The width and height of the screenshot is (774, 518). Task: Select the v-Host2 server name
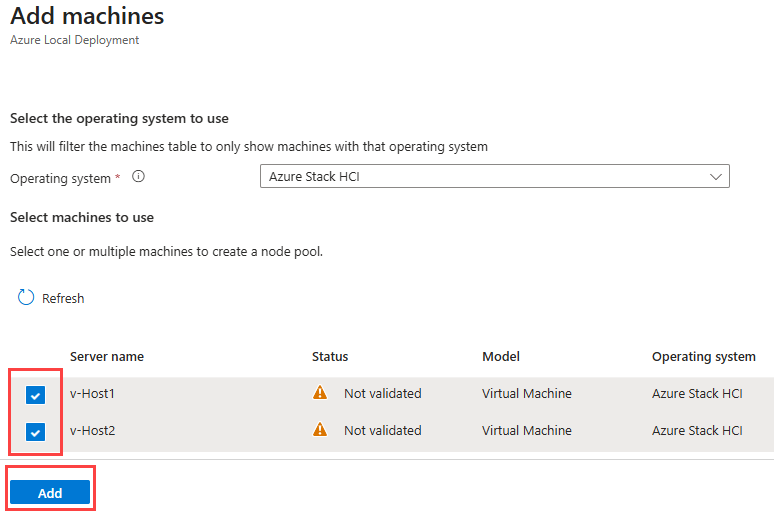coord(93,430)
